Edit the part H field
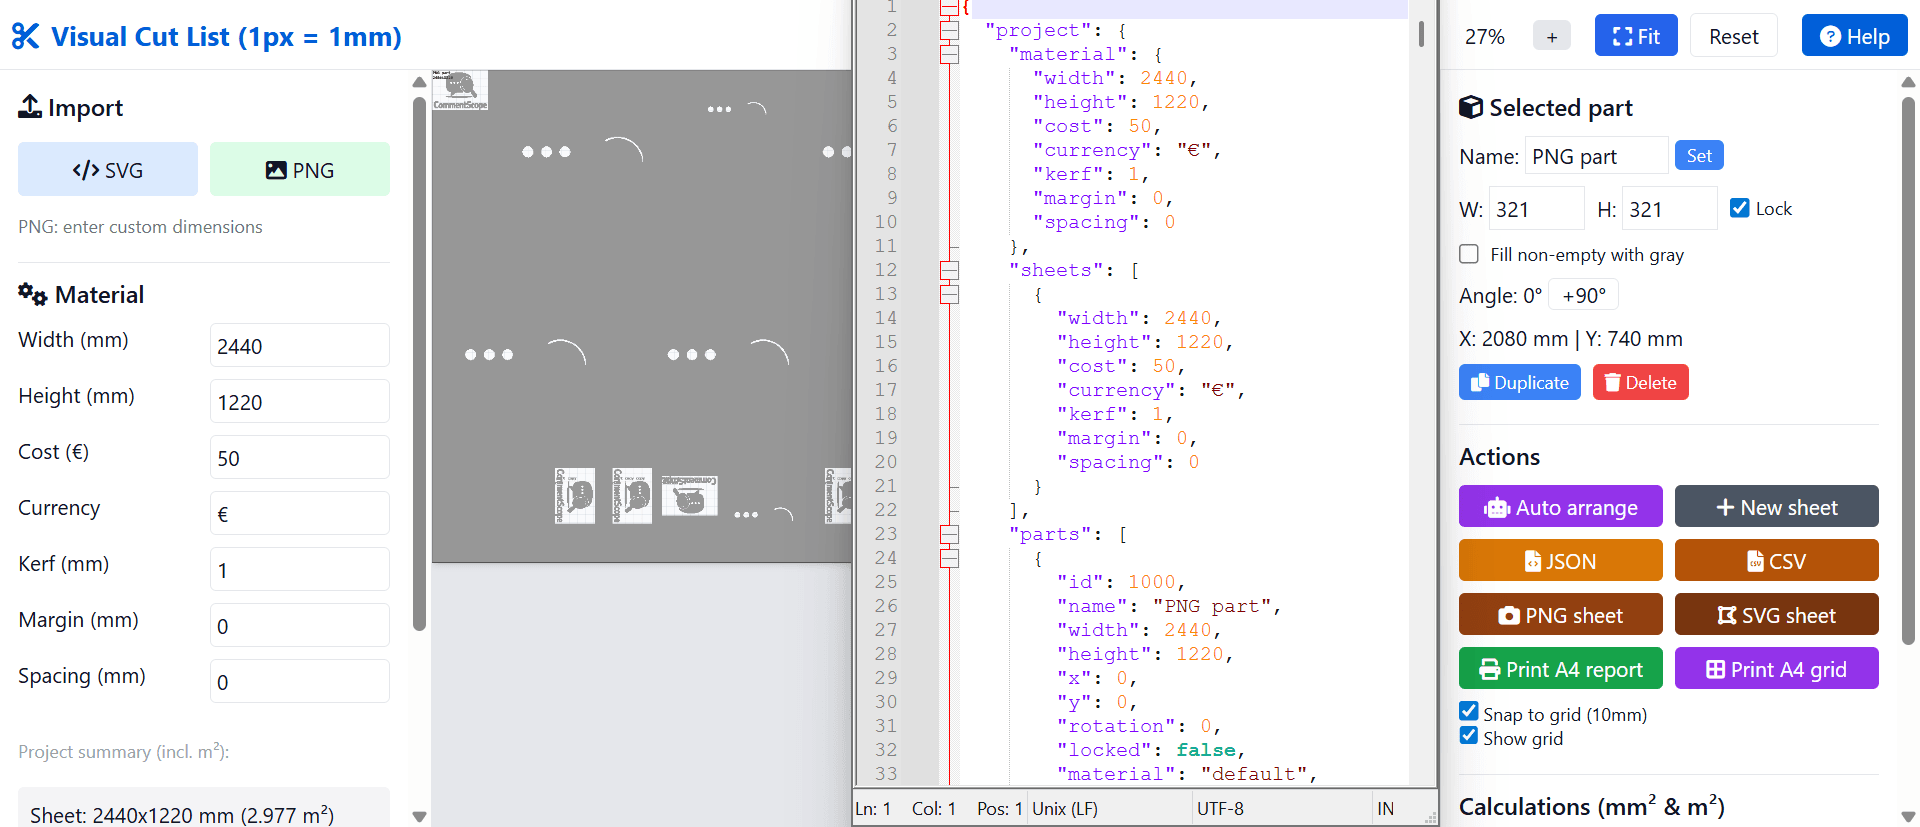1920x827 pixels. pyautogui.click(x=1670, y=209)
